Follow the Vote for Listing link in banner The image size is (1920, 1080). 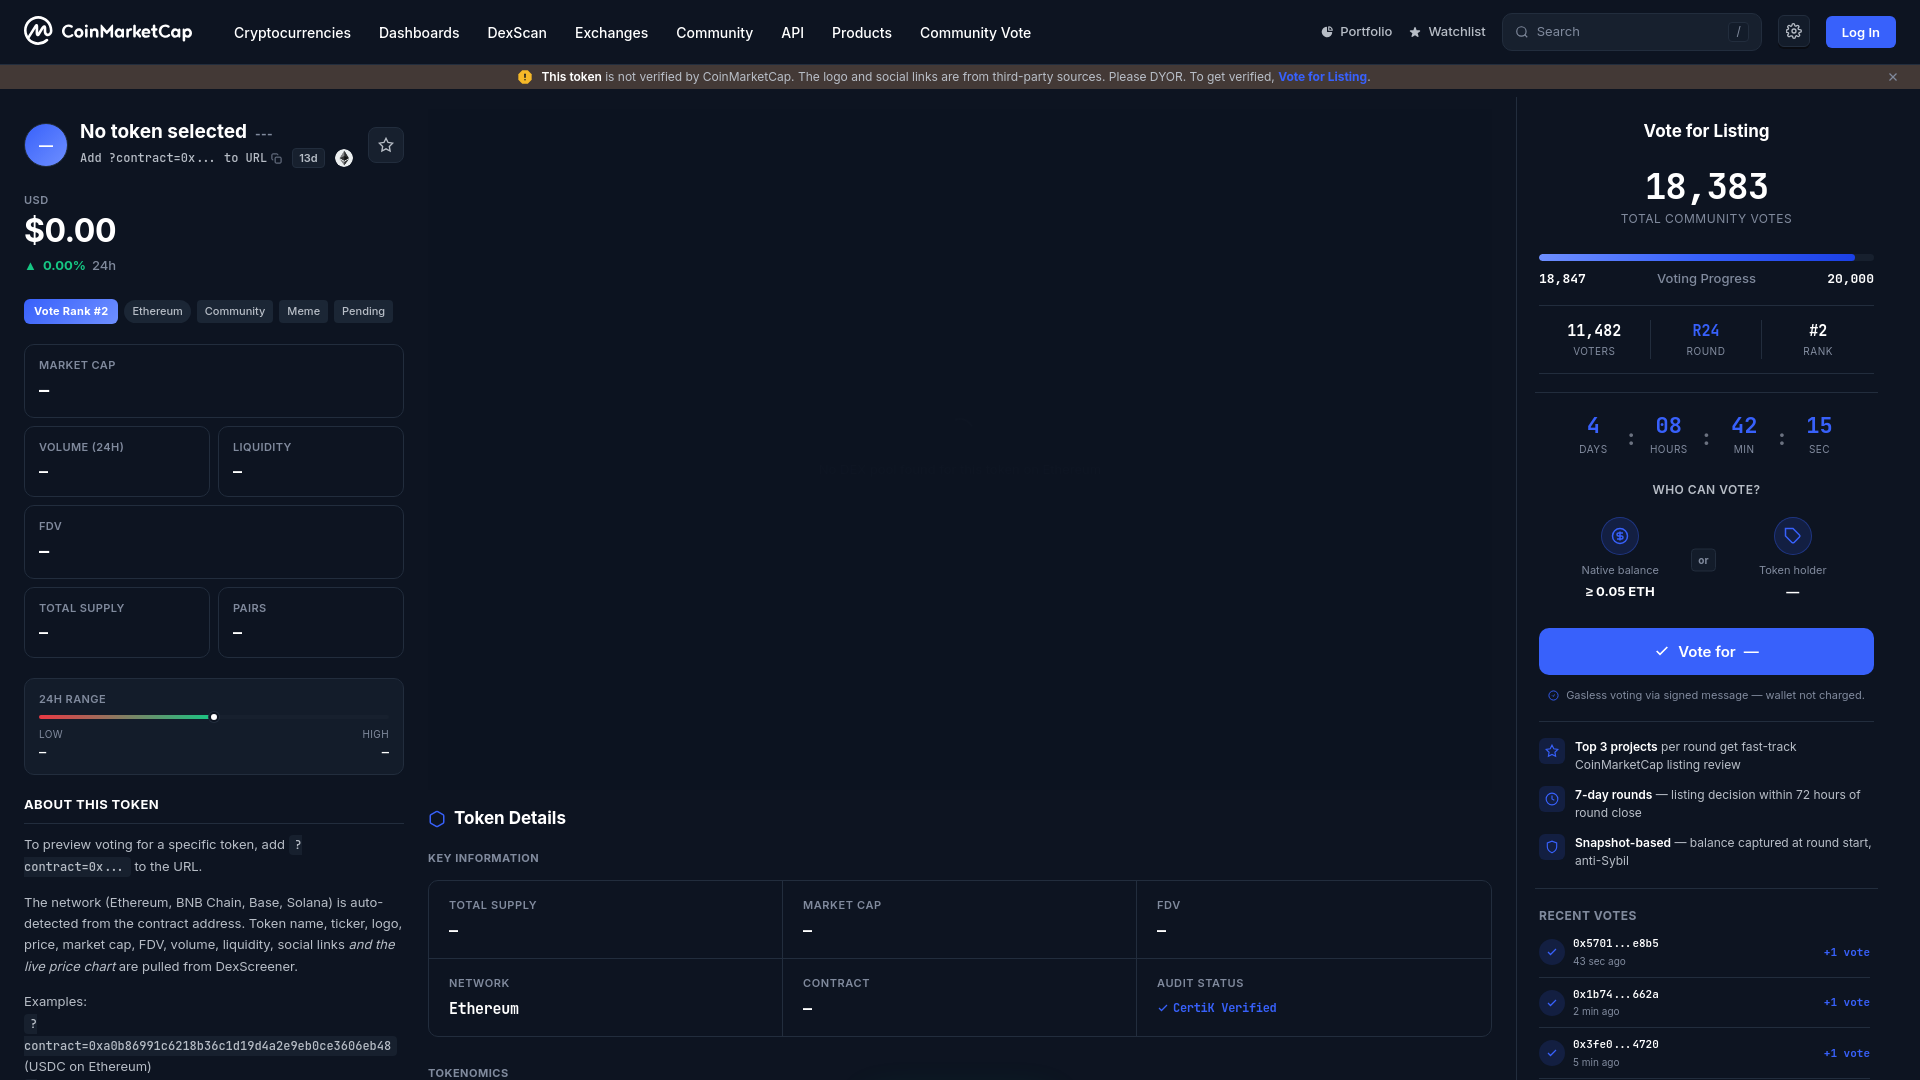(1322, 77)
